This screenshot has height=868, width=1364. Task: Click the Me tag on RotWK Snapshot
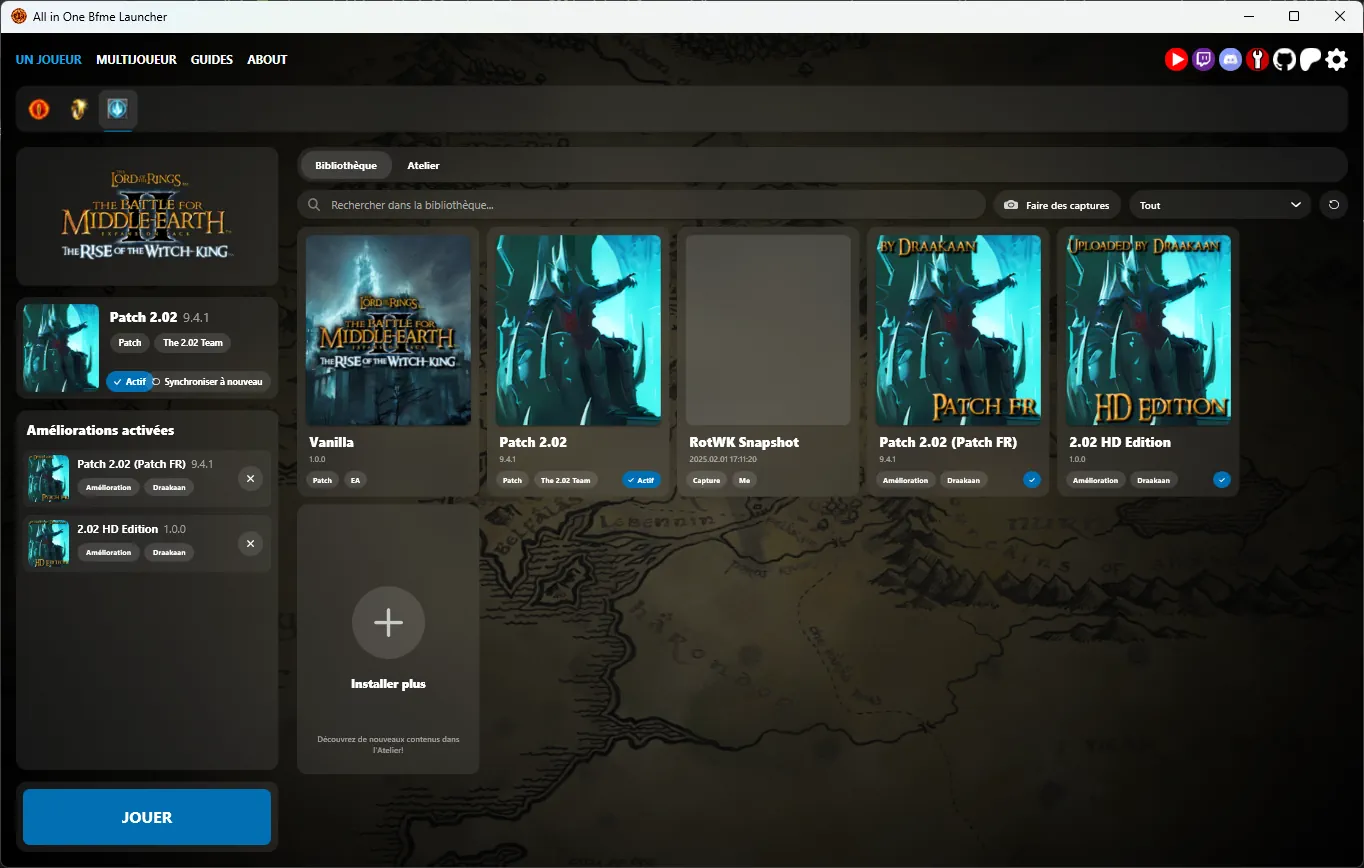pyautogui.click(x=744, y=480)
